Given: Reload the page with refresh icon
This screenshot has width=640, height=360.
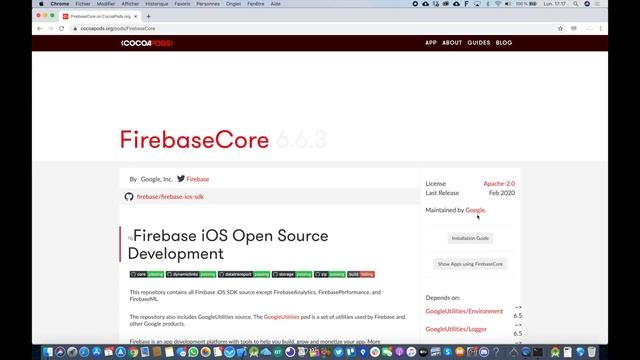Looking at the screenshot, I should (x=62, y=29).
